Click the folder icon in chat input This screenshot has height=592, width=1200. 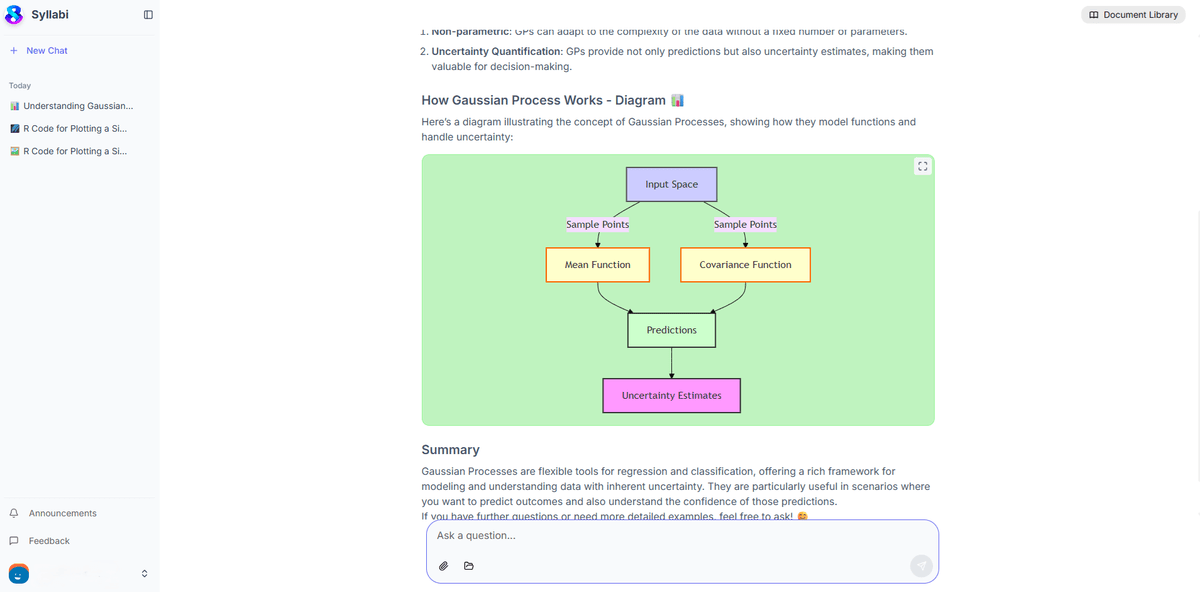click(468, 566)
